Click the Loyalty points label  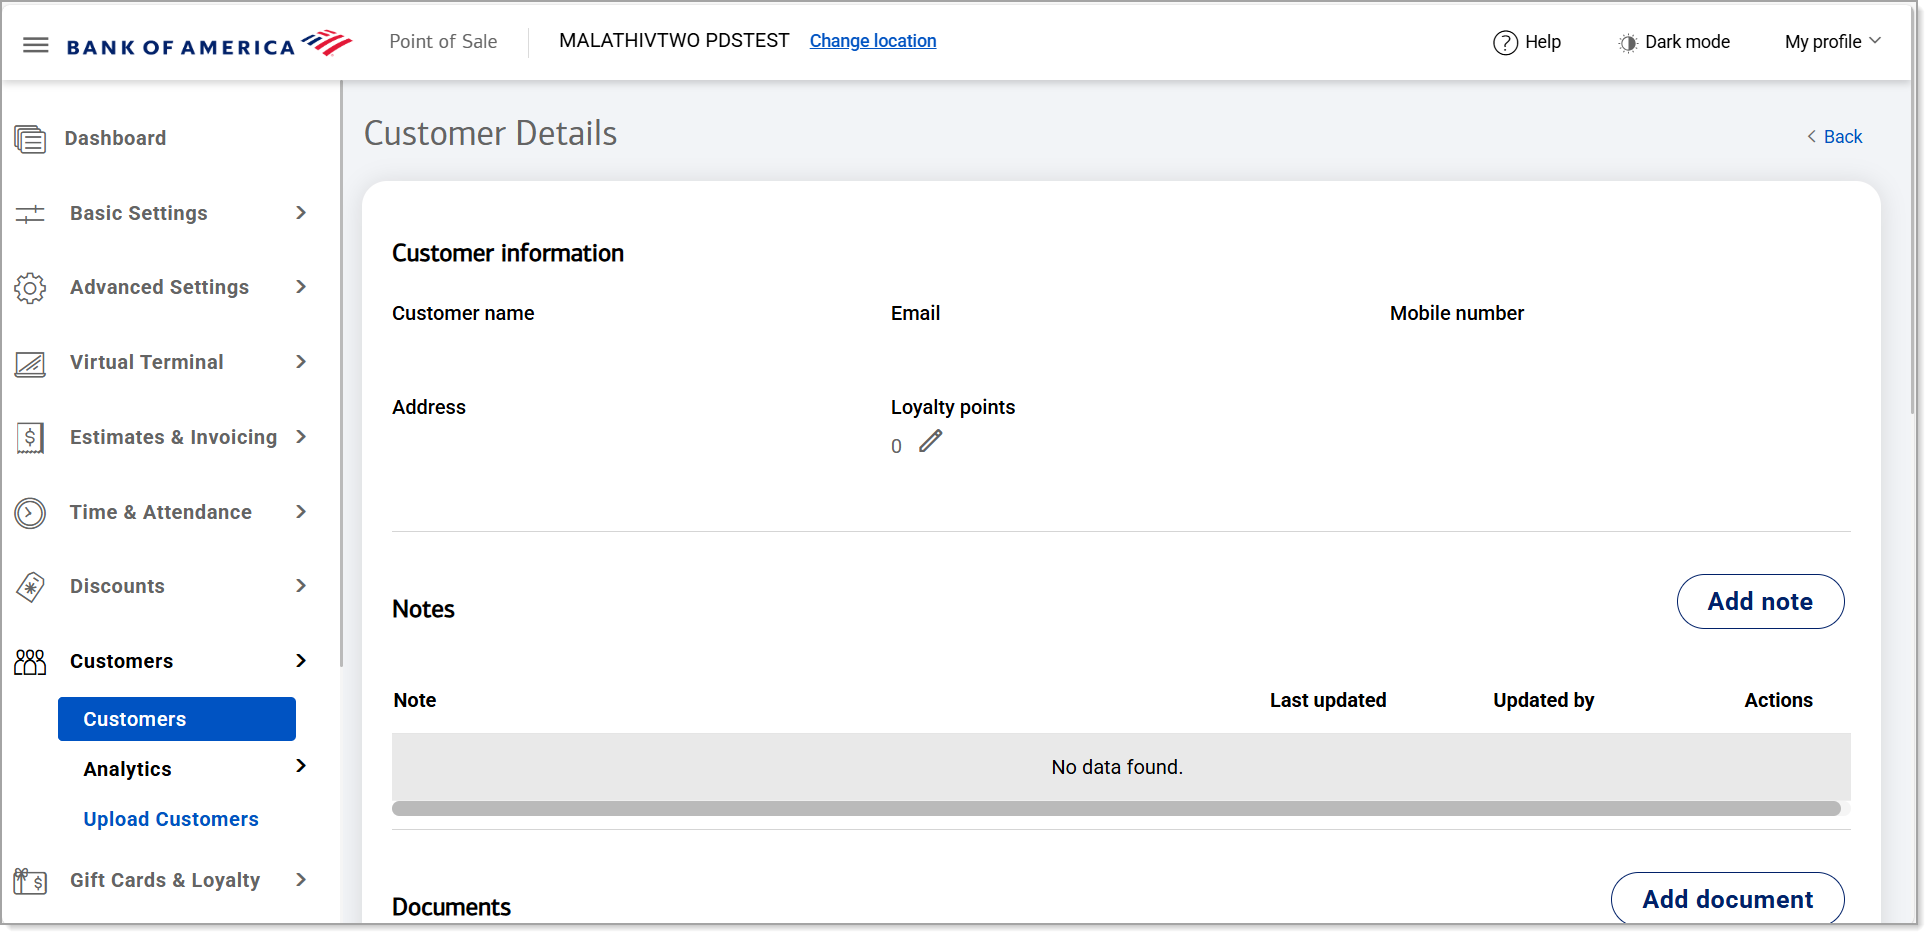pos(953,407)
